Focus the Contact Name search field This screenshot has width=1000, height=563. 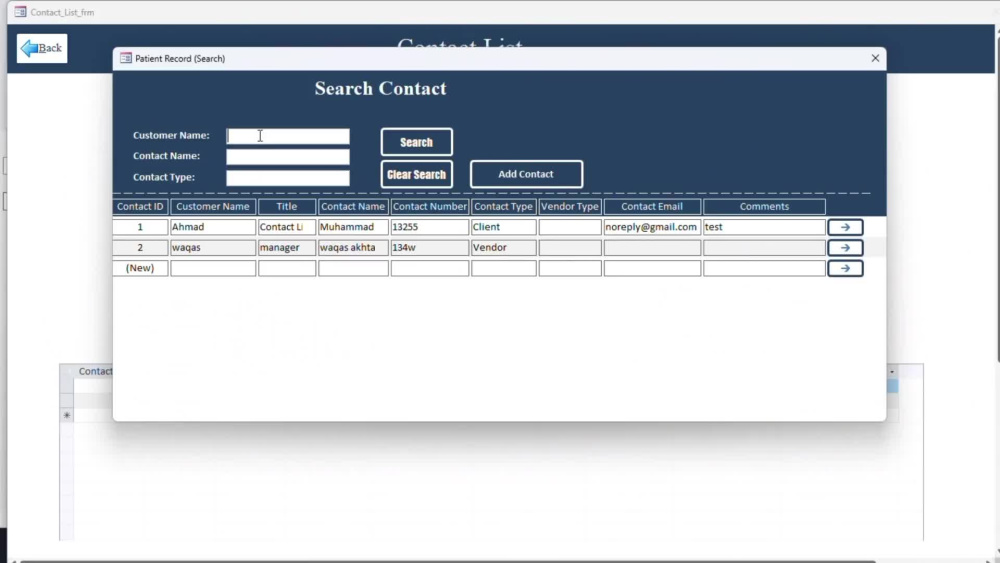point(288,156)
